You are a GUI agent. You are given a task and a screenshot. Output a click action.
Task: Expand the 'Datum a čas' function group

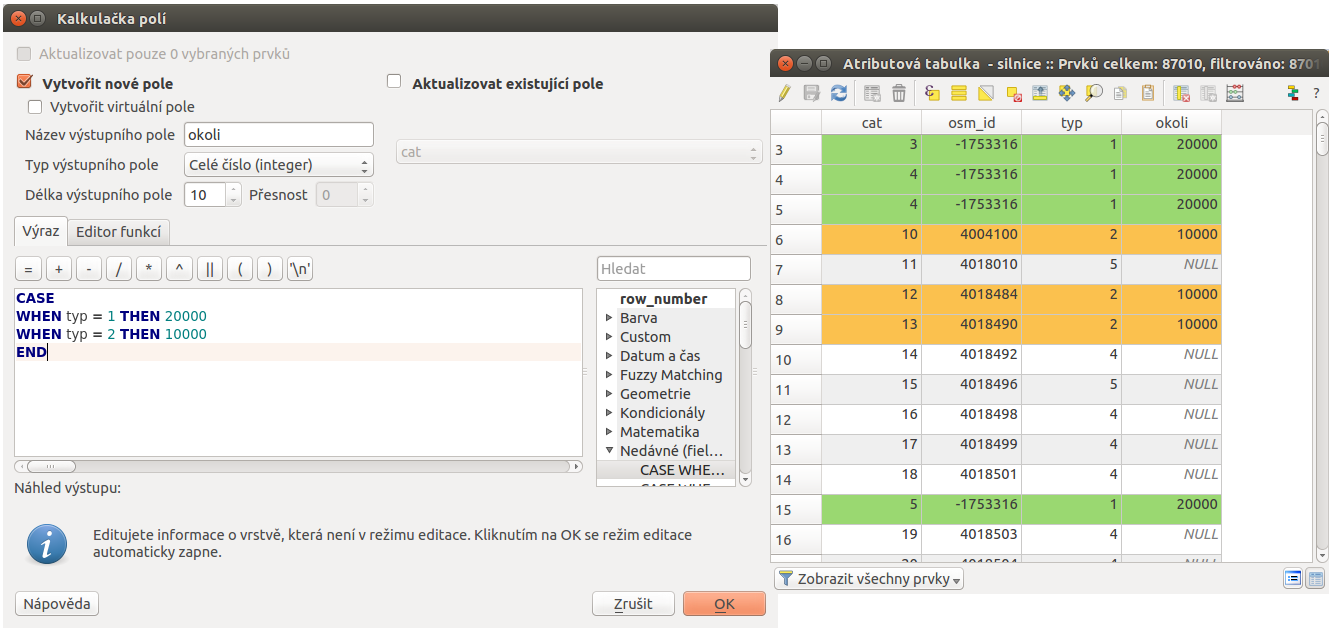pos(610,356)
